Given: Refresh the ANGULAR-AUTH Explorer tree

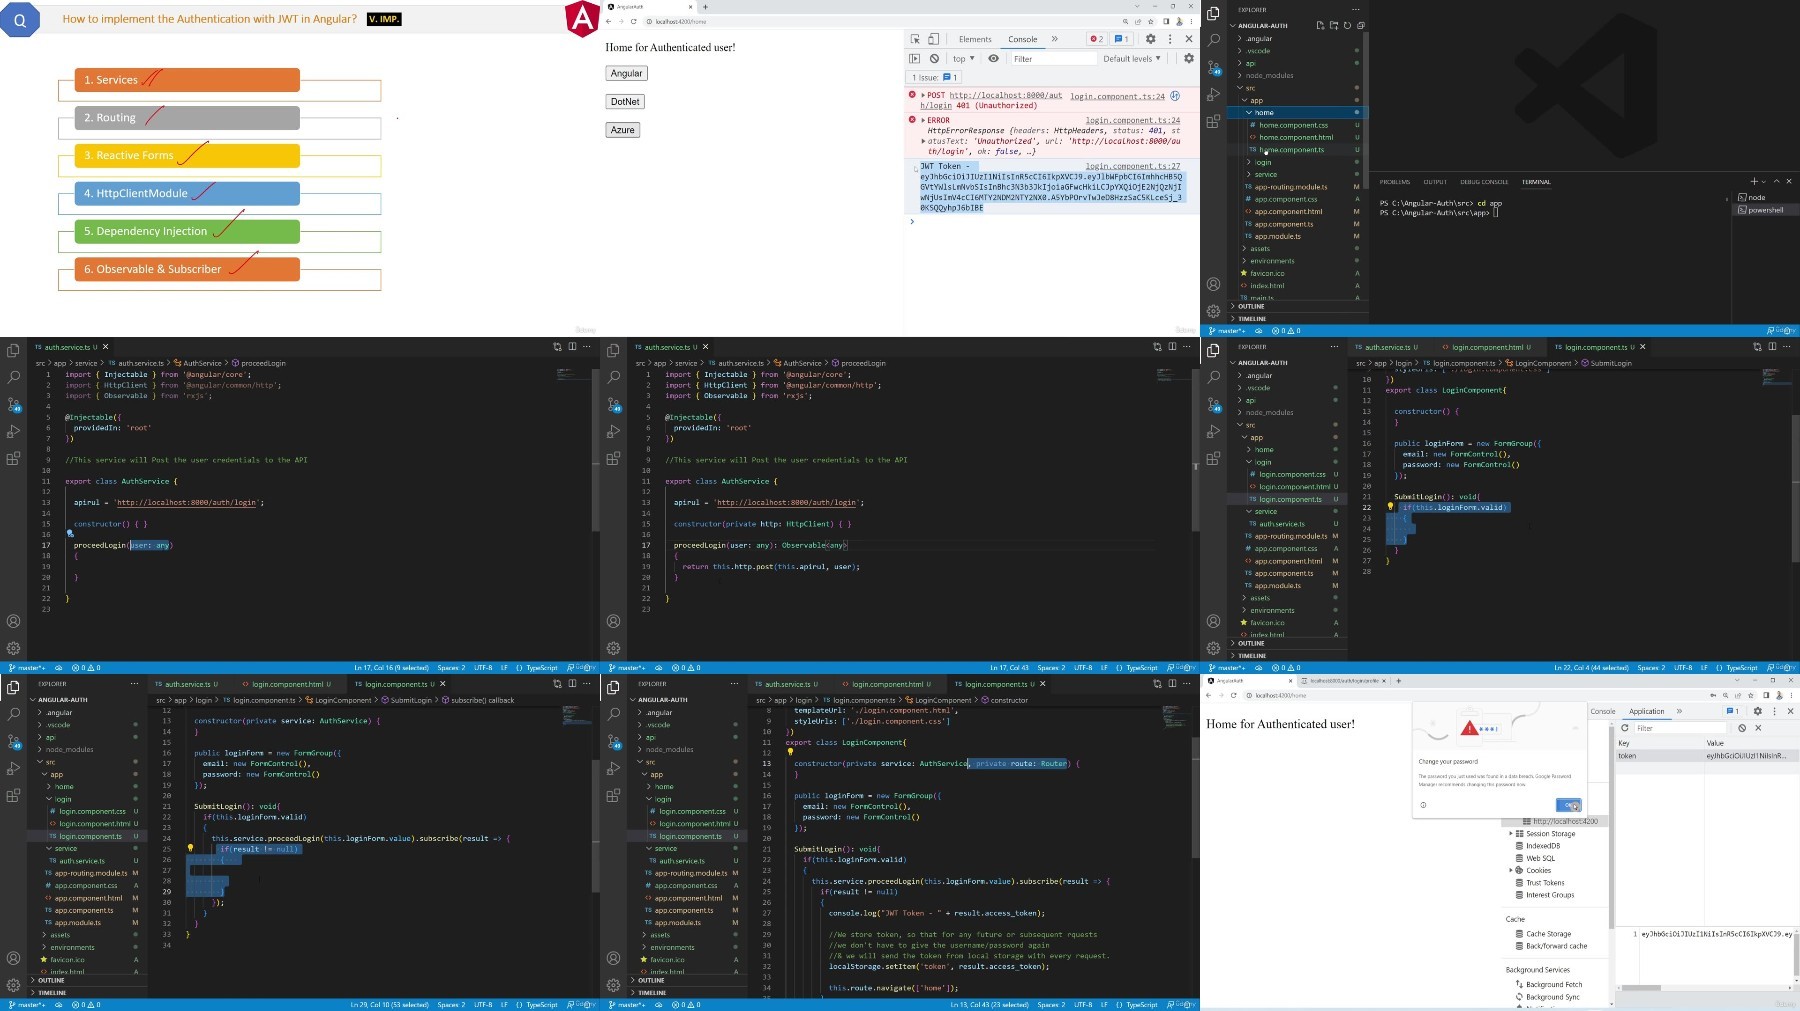Looking at the screenshot, I should [1347, 25].
